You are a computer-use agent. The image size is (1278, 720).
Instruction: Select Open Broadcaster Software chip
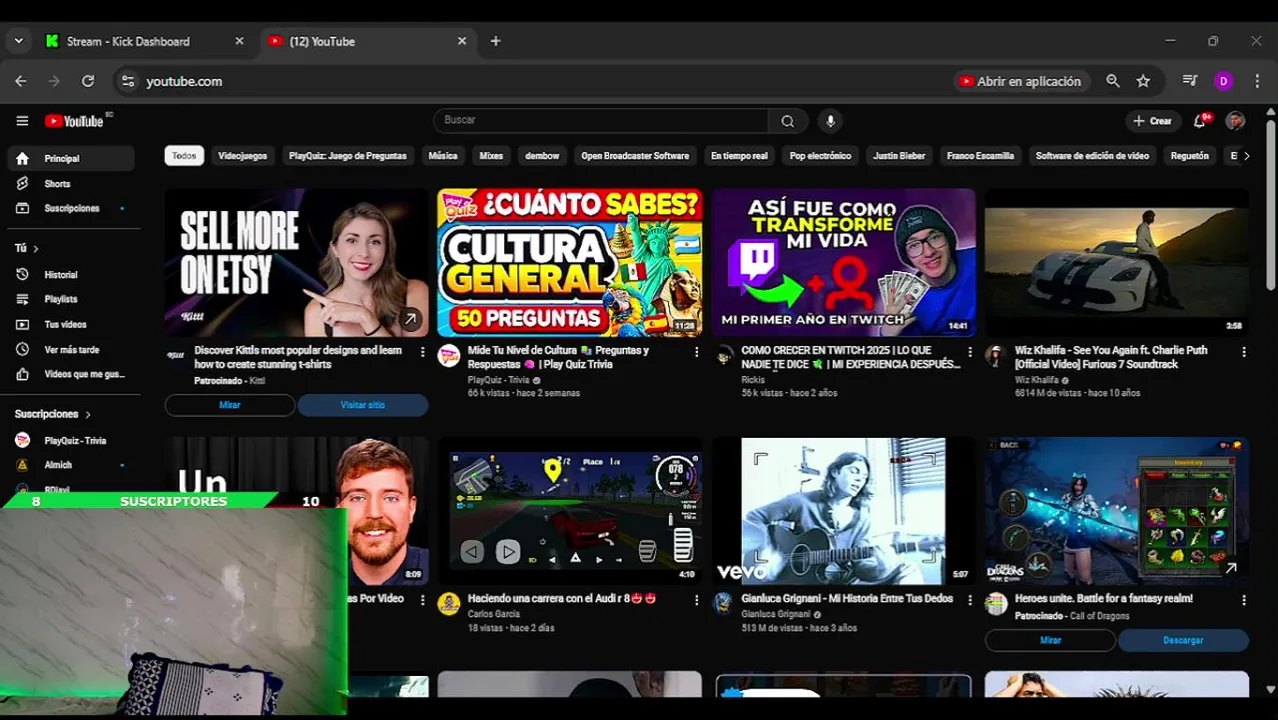(x=635, y=156)
